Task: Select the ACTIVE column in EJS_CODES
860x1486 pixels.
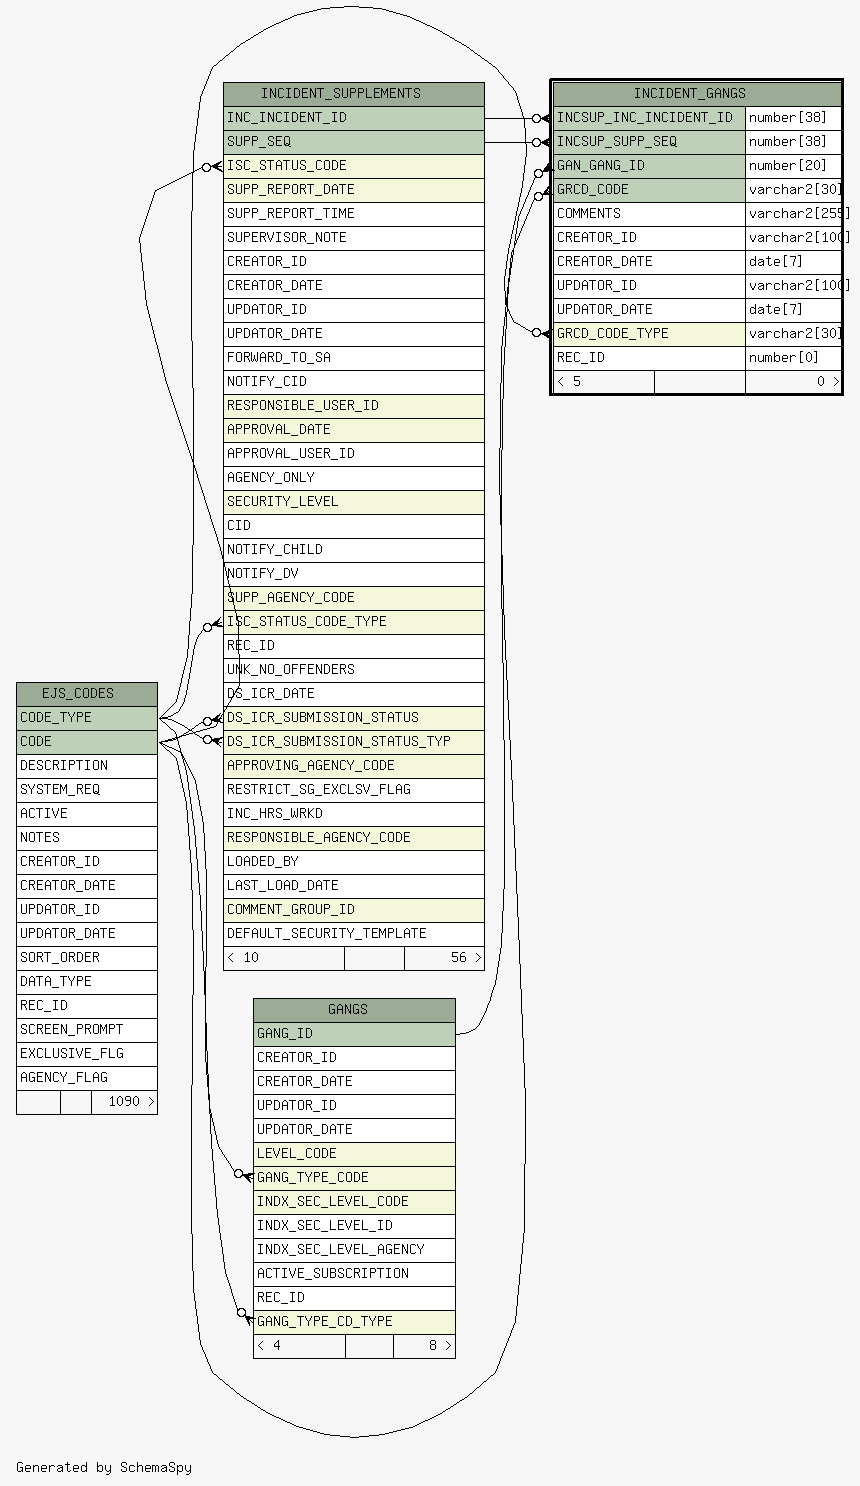Action: pyautogui.click(x=87, y=814)
